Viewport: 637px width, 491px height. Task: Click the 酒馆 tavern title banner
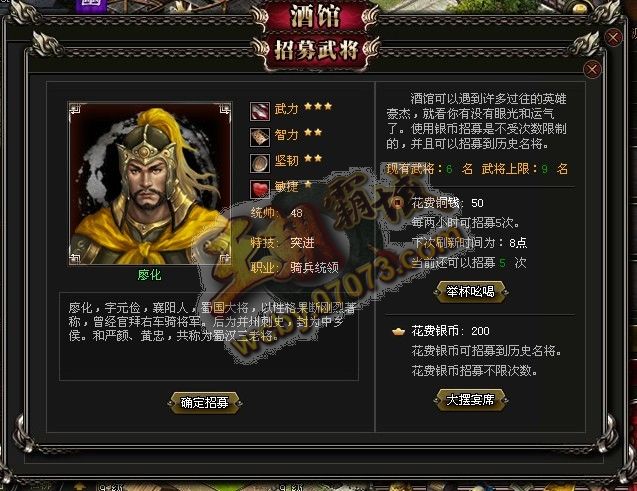(x=315, y=16)
